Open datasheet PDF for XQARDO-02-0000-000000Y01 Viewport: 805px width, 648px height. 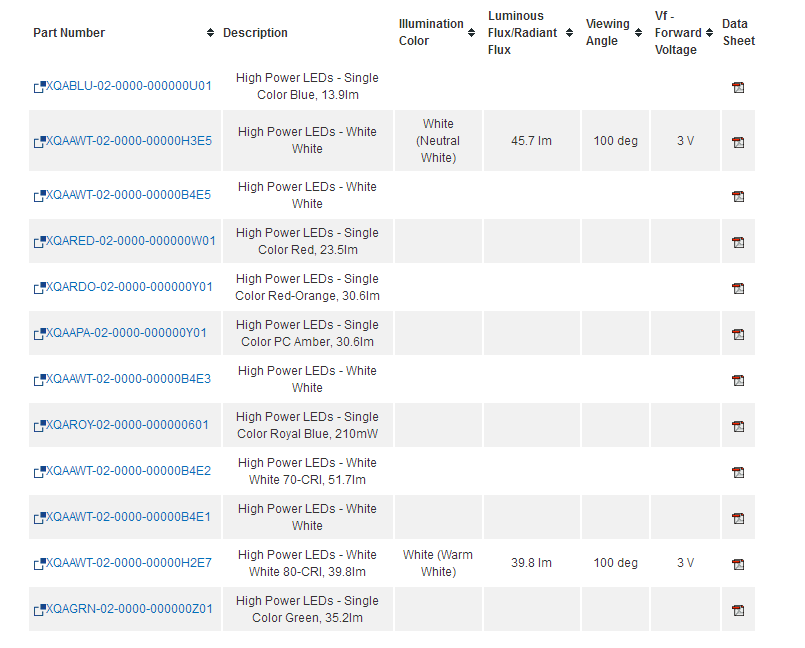[x=738, y=289]
